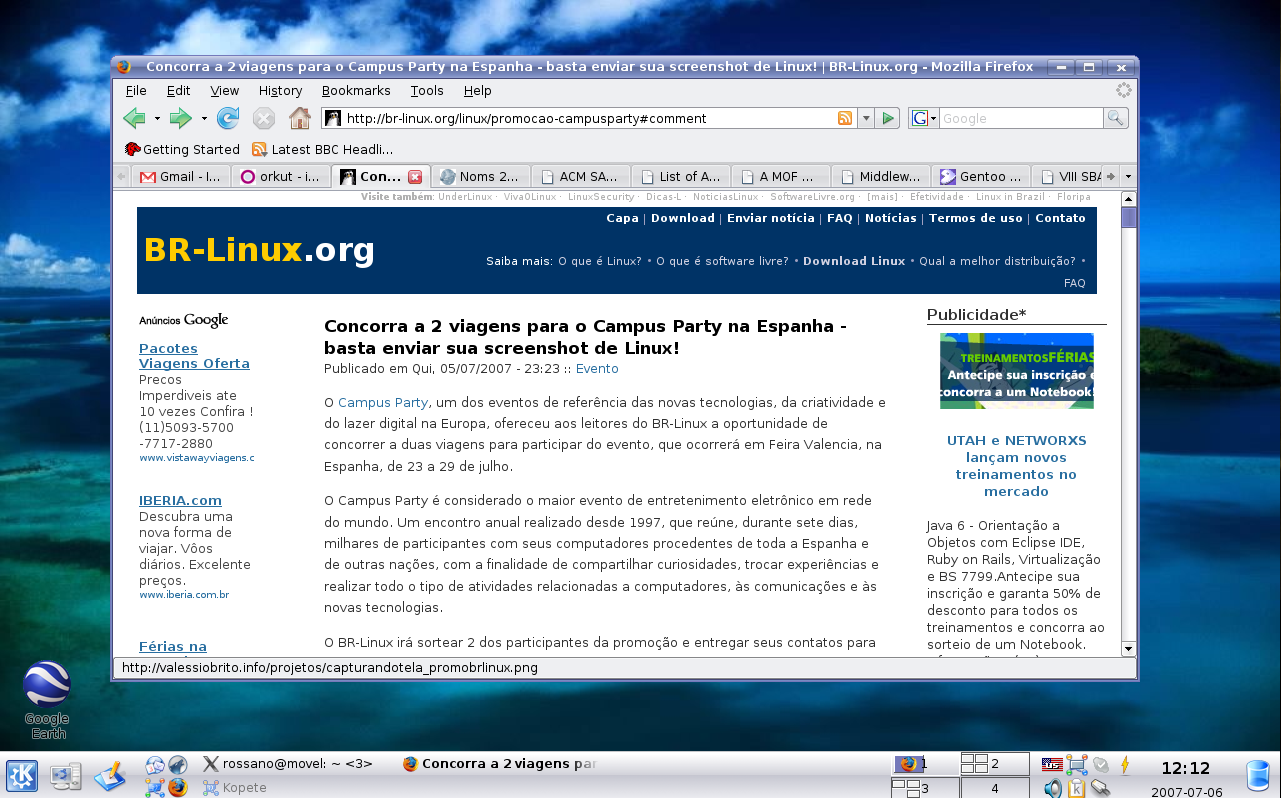
Task: Click the scrollbar down arrow
Action: click(x=1129, y=649)
